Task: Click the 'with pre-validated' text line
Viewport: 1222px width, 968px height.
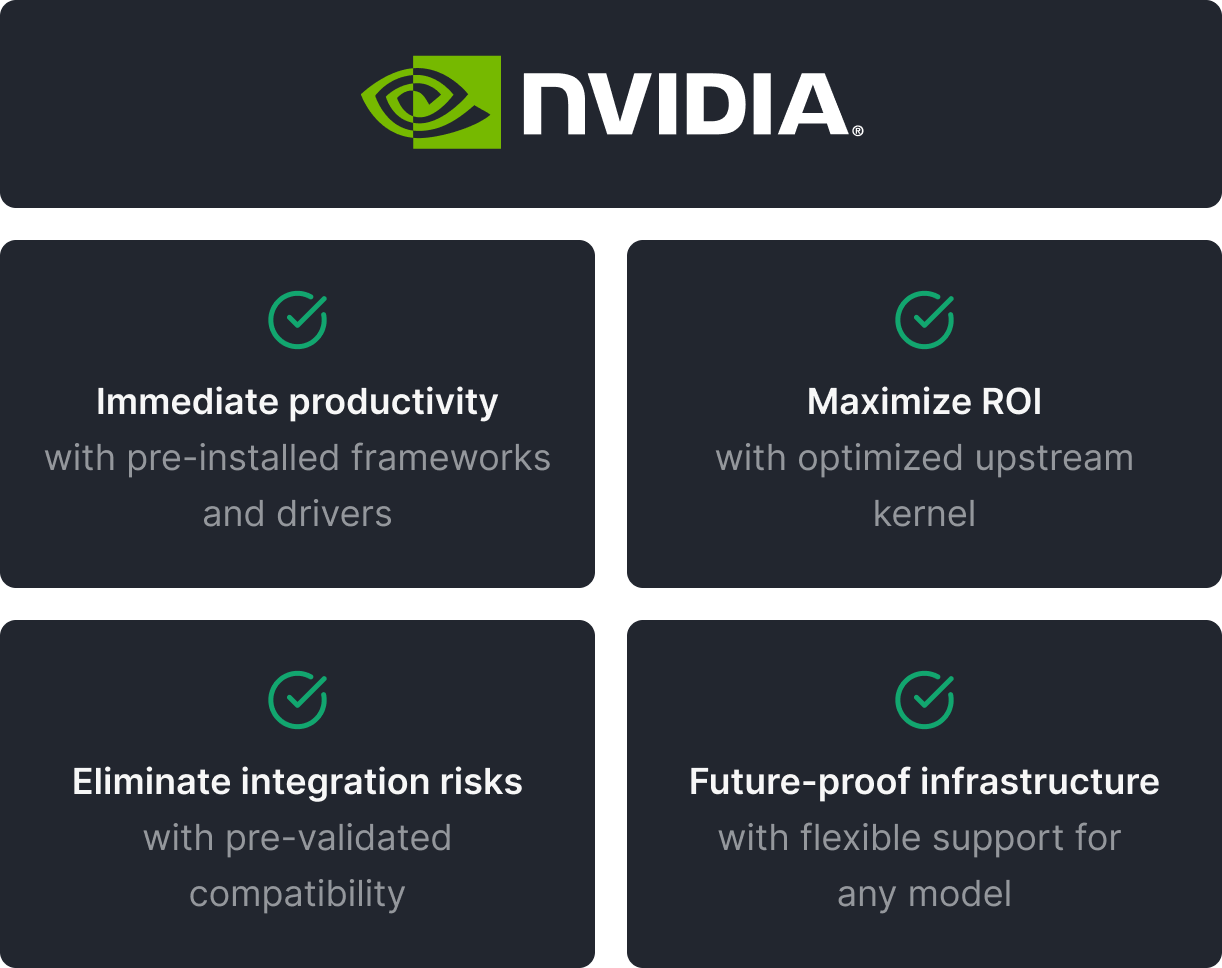Action: click(297, 838)
